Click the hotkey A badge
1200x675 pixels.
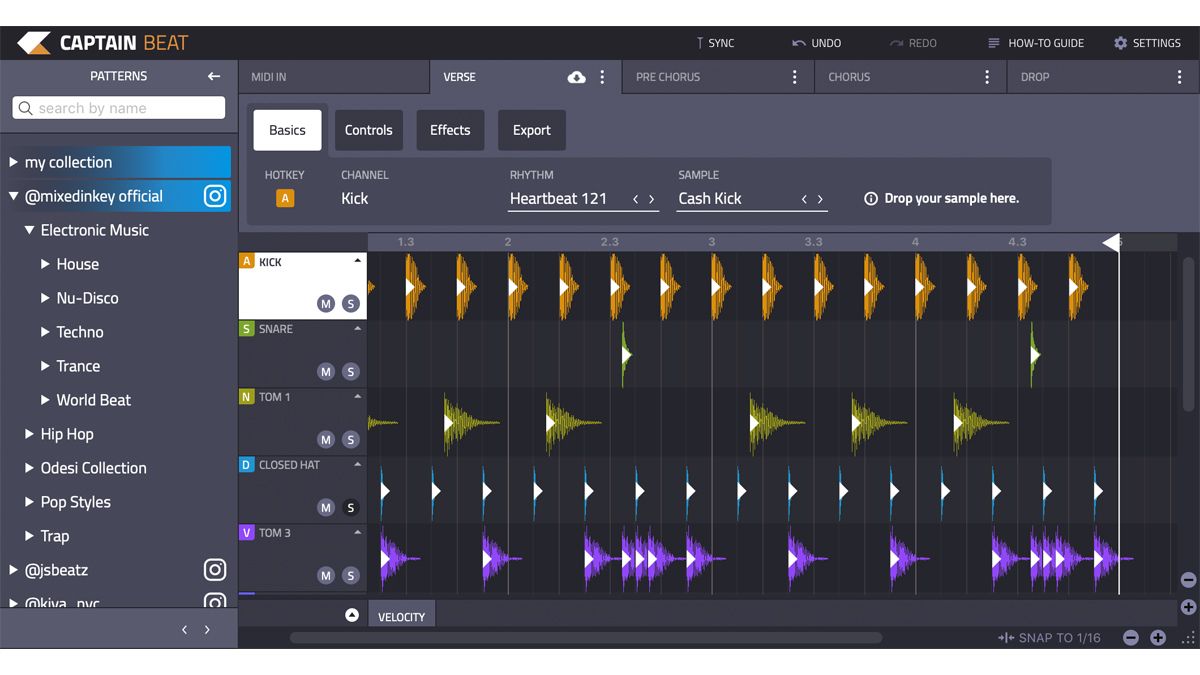(285, 198)
